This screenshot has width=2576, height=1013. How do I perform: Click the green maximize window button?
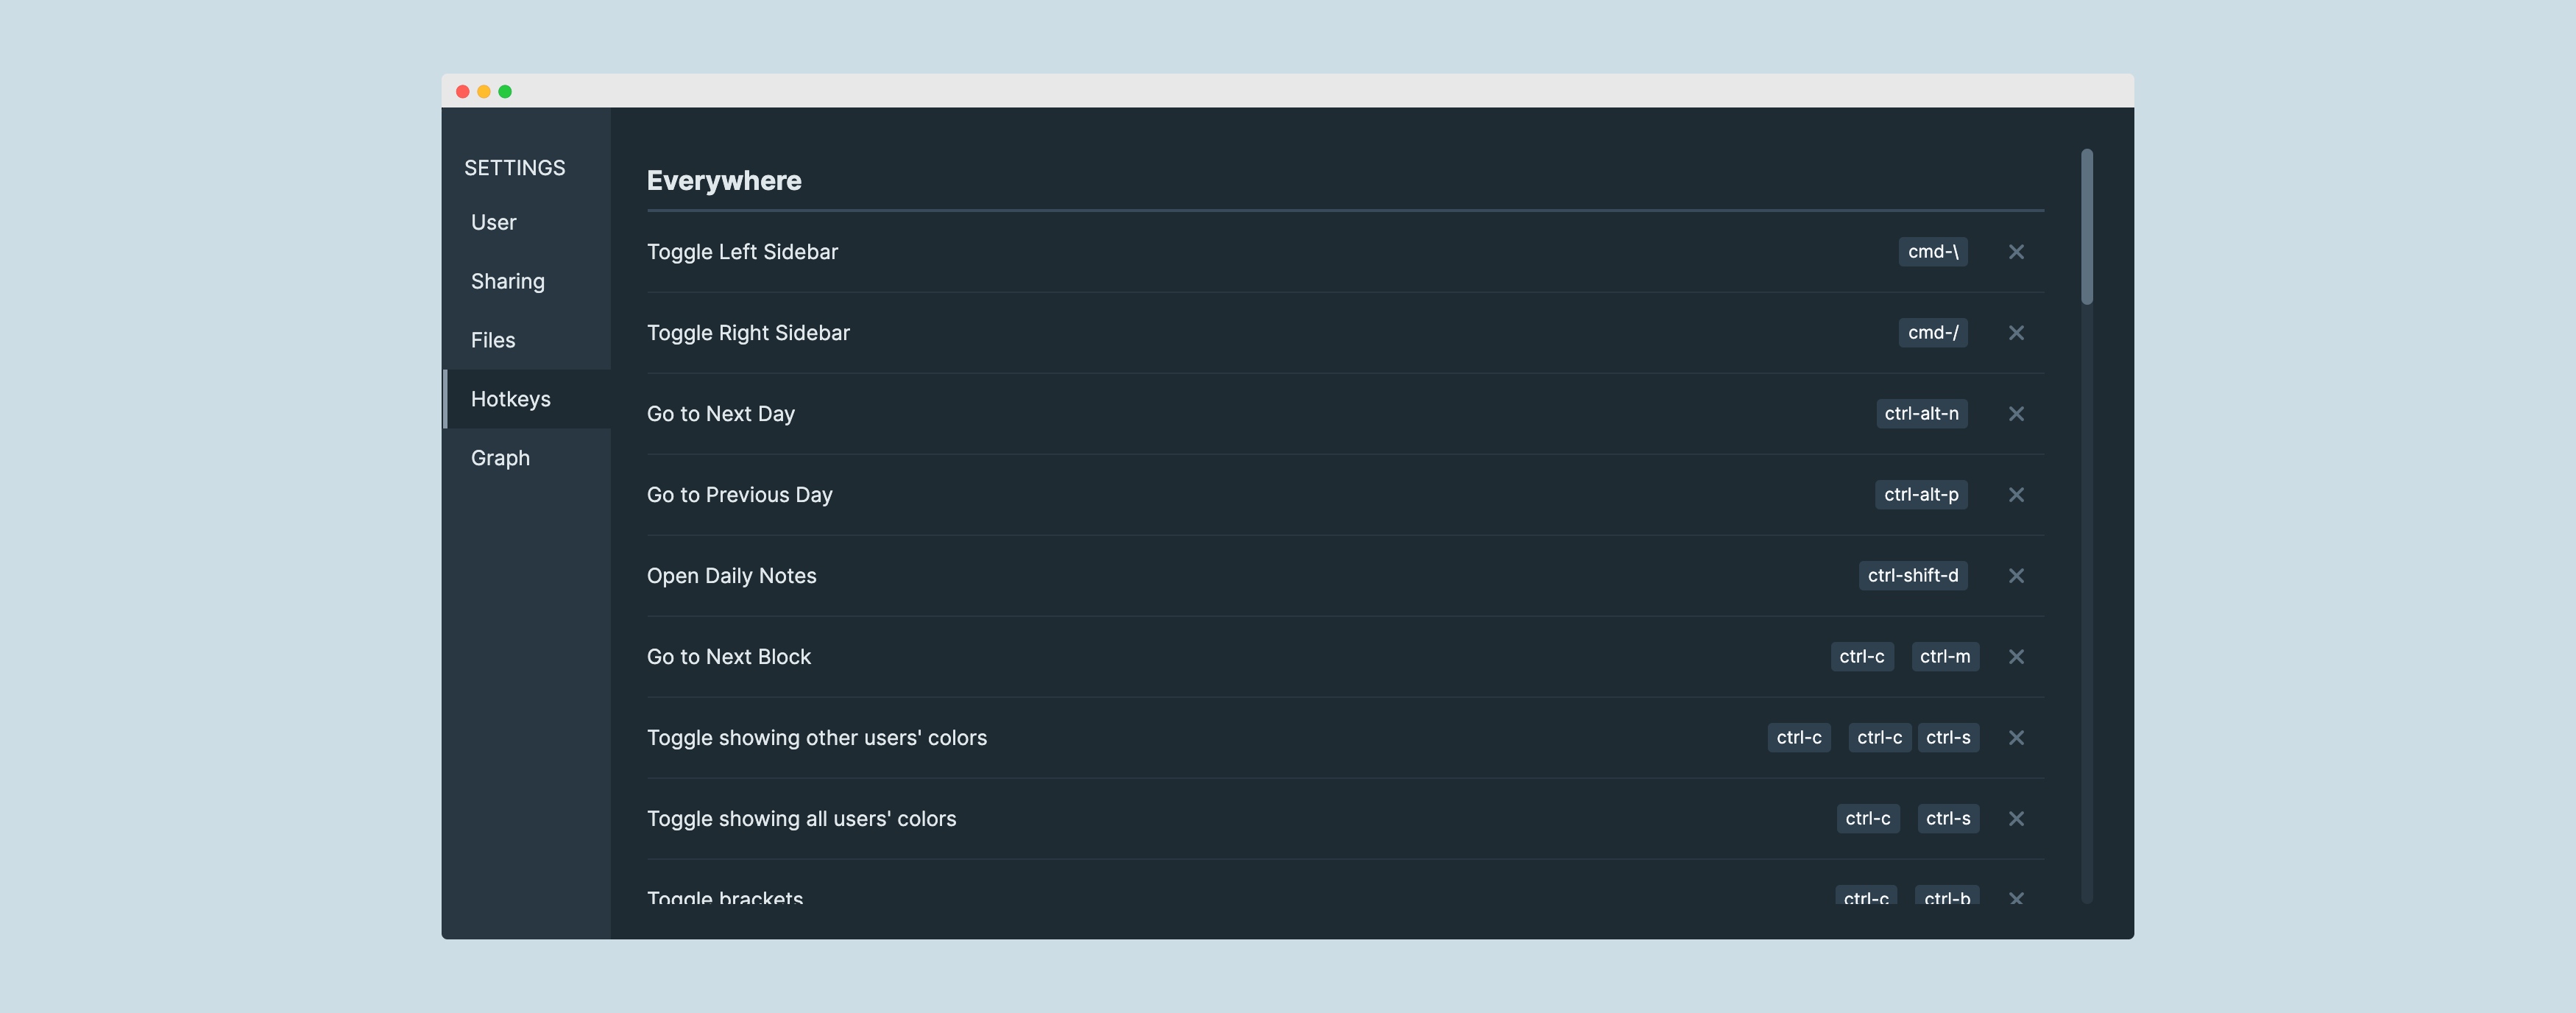(x=505, y=92)
